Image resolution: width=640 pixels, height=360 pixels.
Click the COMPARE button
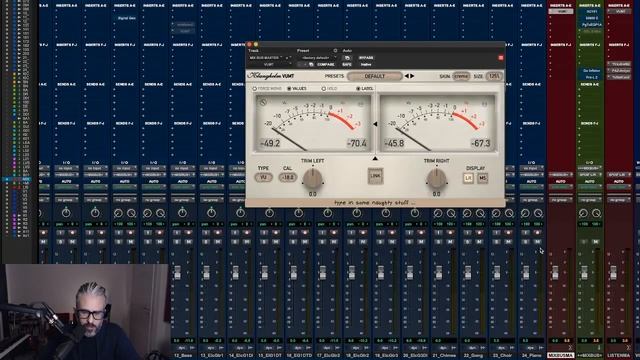(326, 64)
